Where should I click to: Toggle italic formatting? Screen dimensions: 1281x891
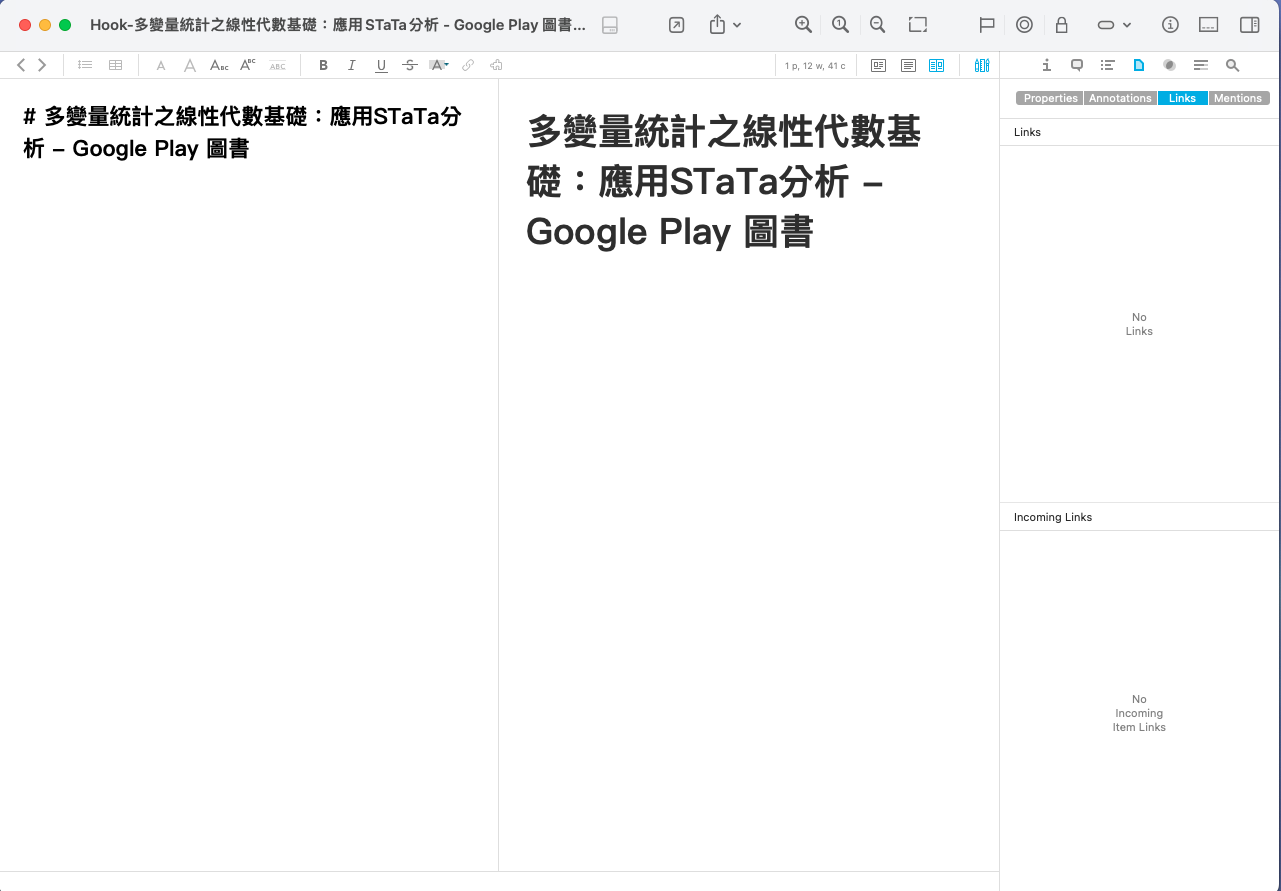tap(352, 65)
